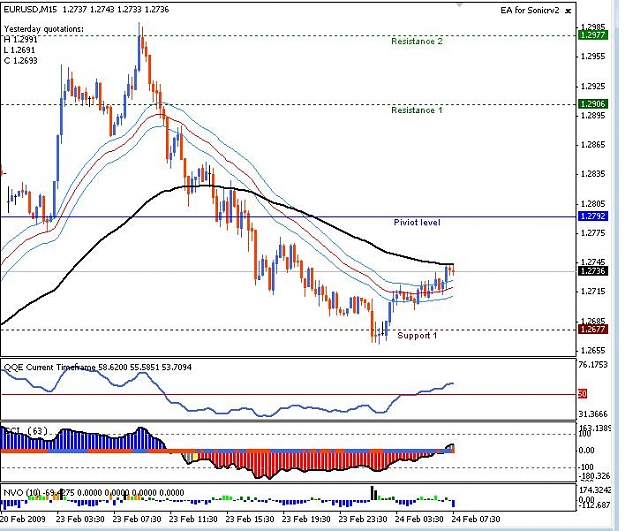Click the 23 Feb 19:30 time axis label
Viewport: 625px width, 531px height.
[x=306, y=519]
